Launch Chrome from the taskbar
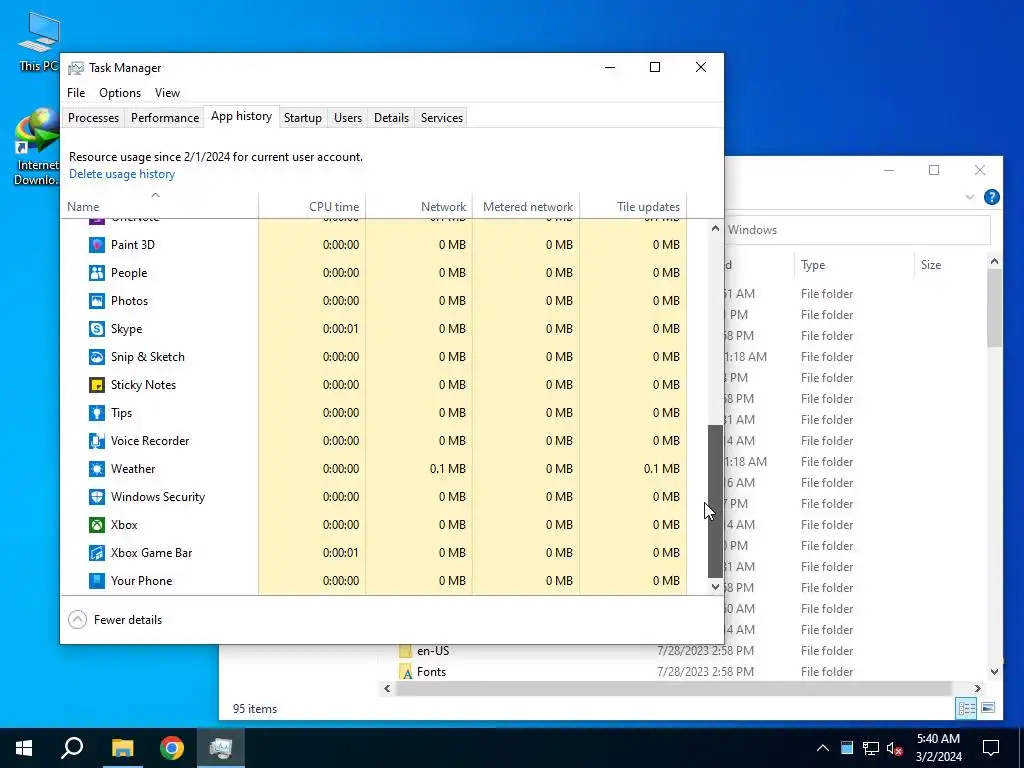Image resolution: width=1024 pixels, height=768 pixels. (x=172, y=748)
